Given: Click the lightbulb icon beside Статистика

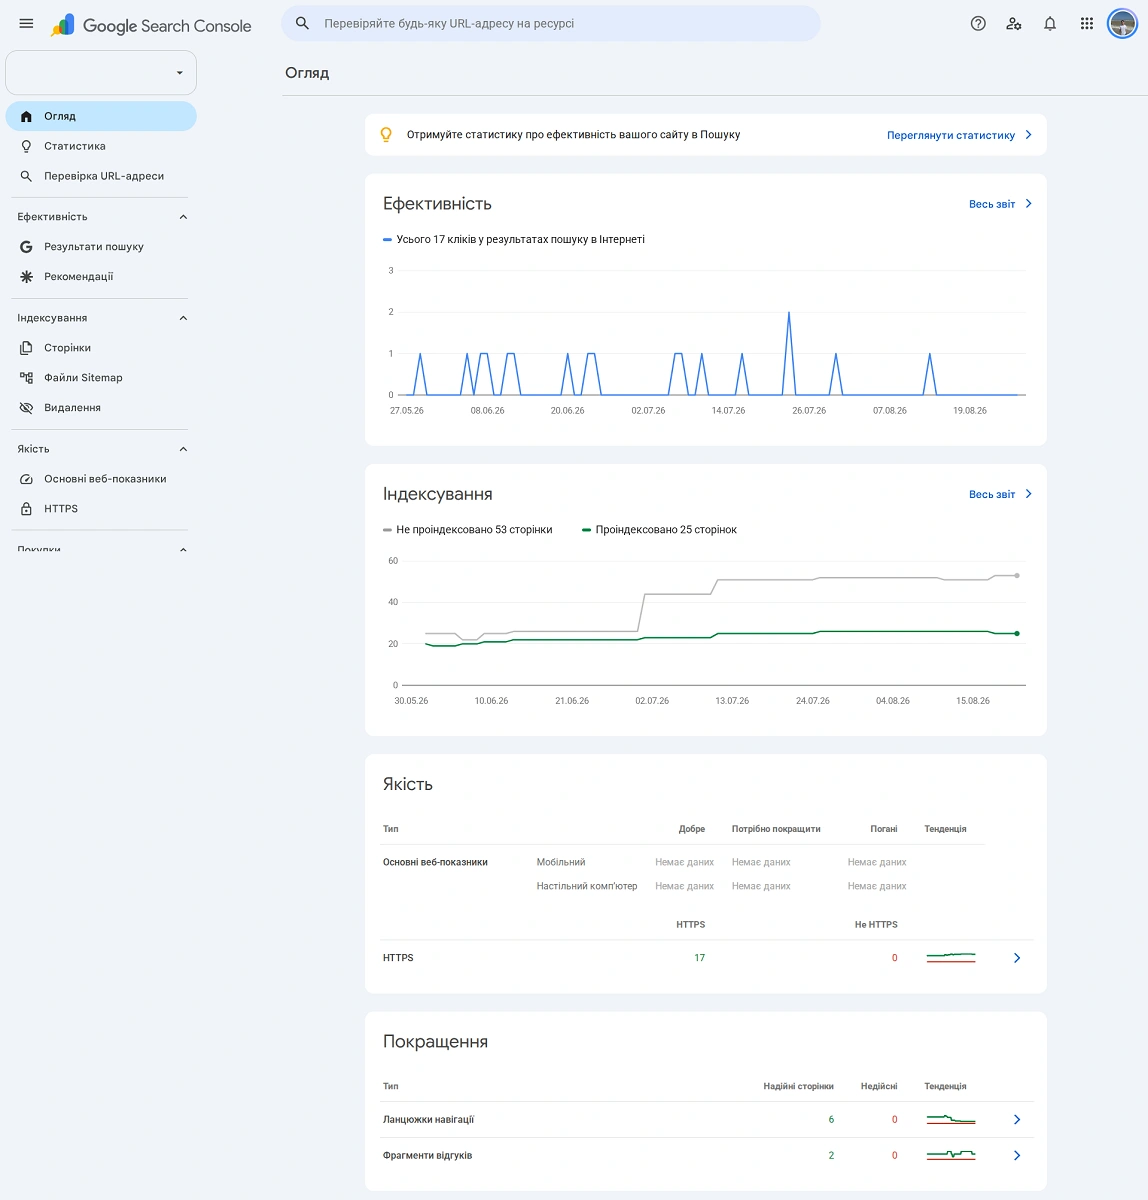Looking at the screenshot, I should [x=27, y=146].
